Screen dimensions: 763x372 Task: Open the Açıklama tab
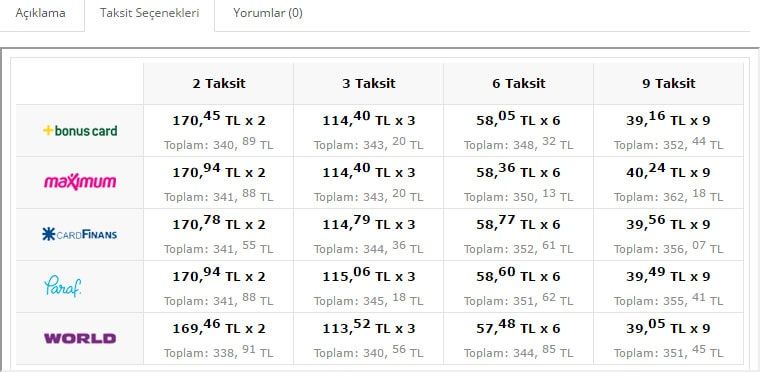pos(40,13)
